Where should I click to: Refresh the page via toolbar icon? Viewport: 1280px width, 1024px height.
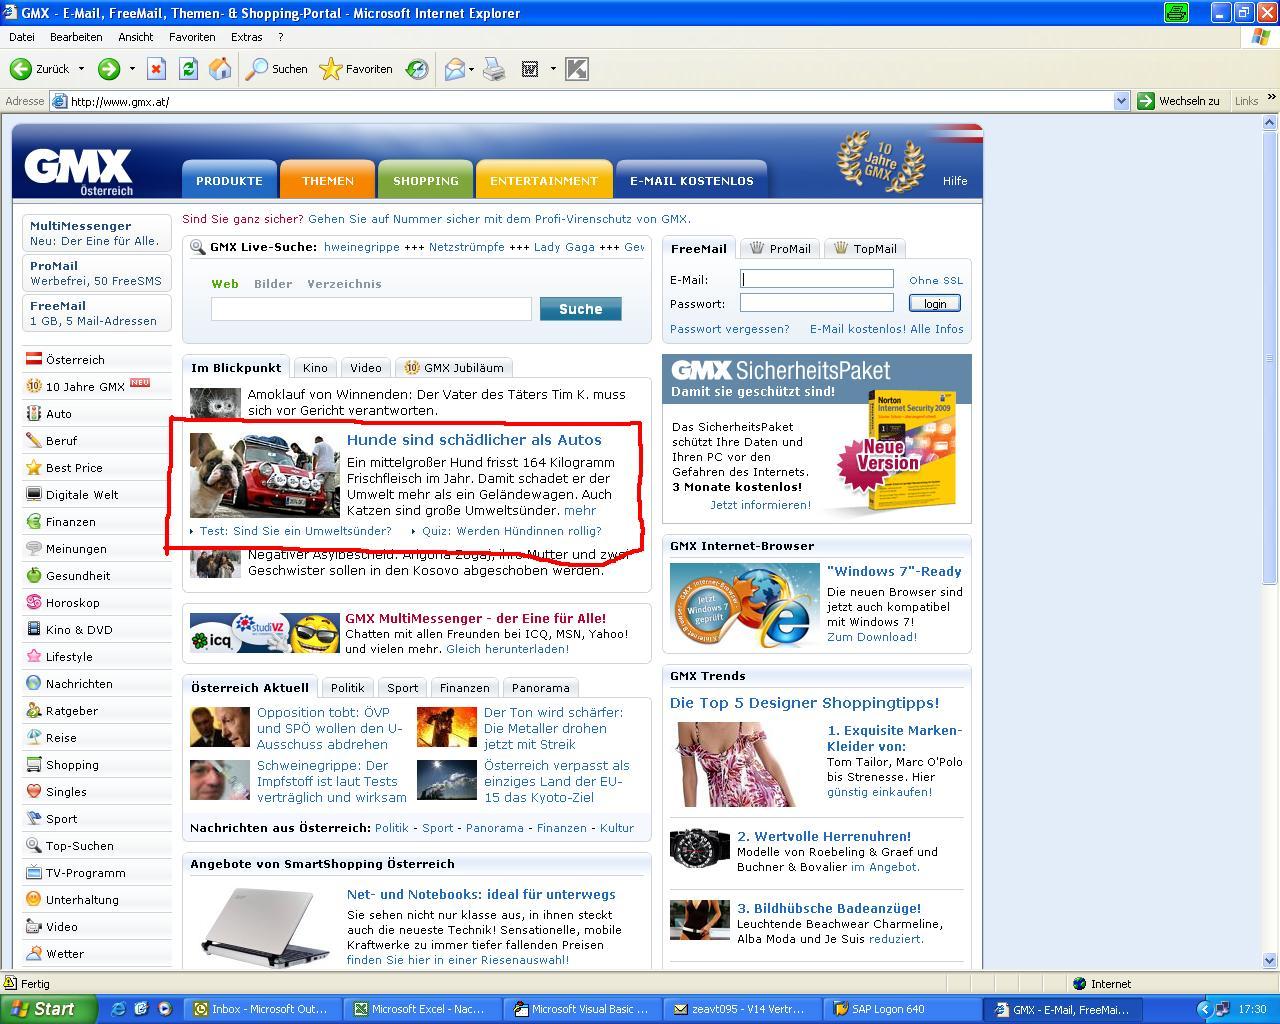point(188,69)
